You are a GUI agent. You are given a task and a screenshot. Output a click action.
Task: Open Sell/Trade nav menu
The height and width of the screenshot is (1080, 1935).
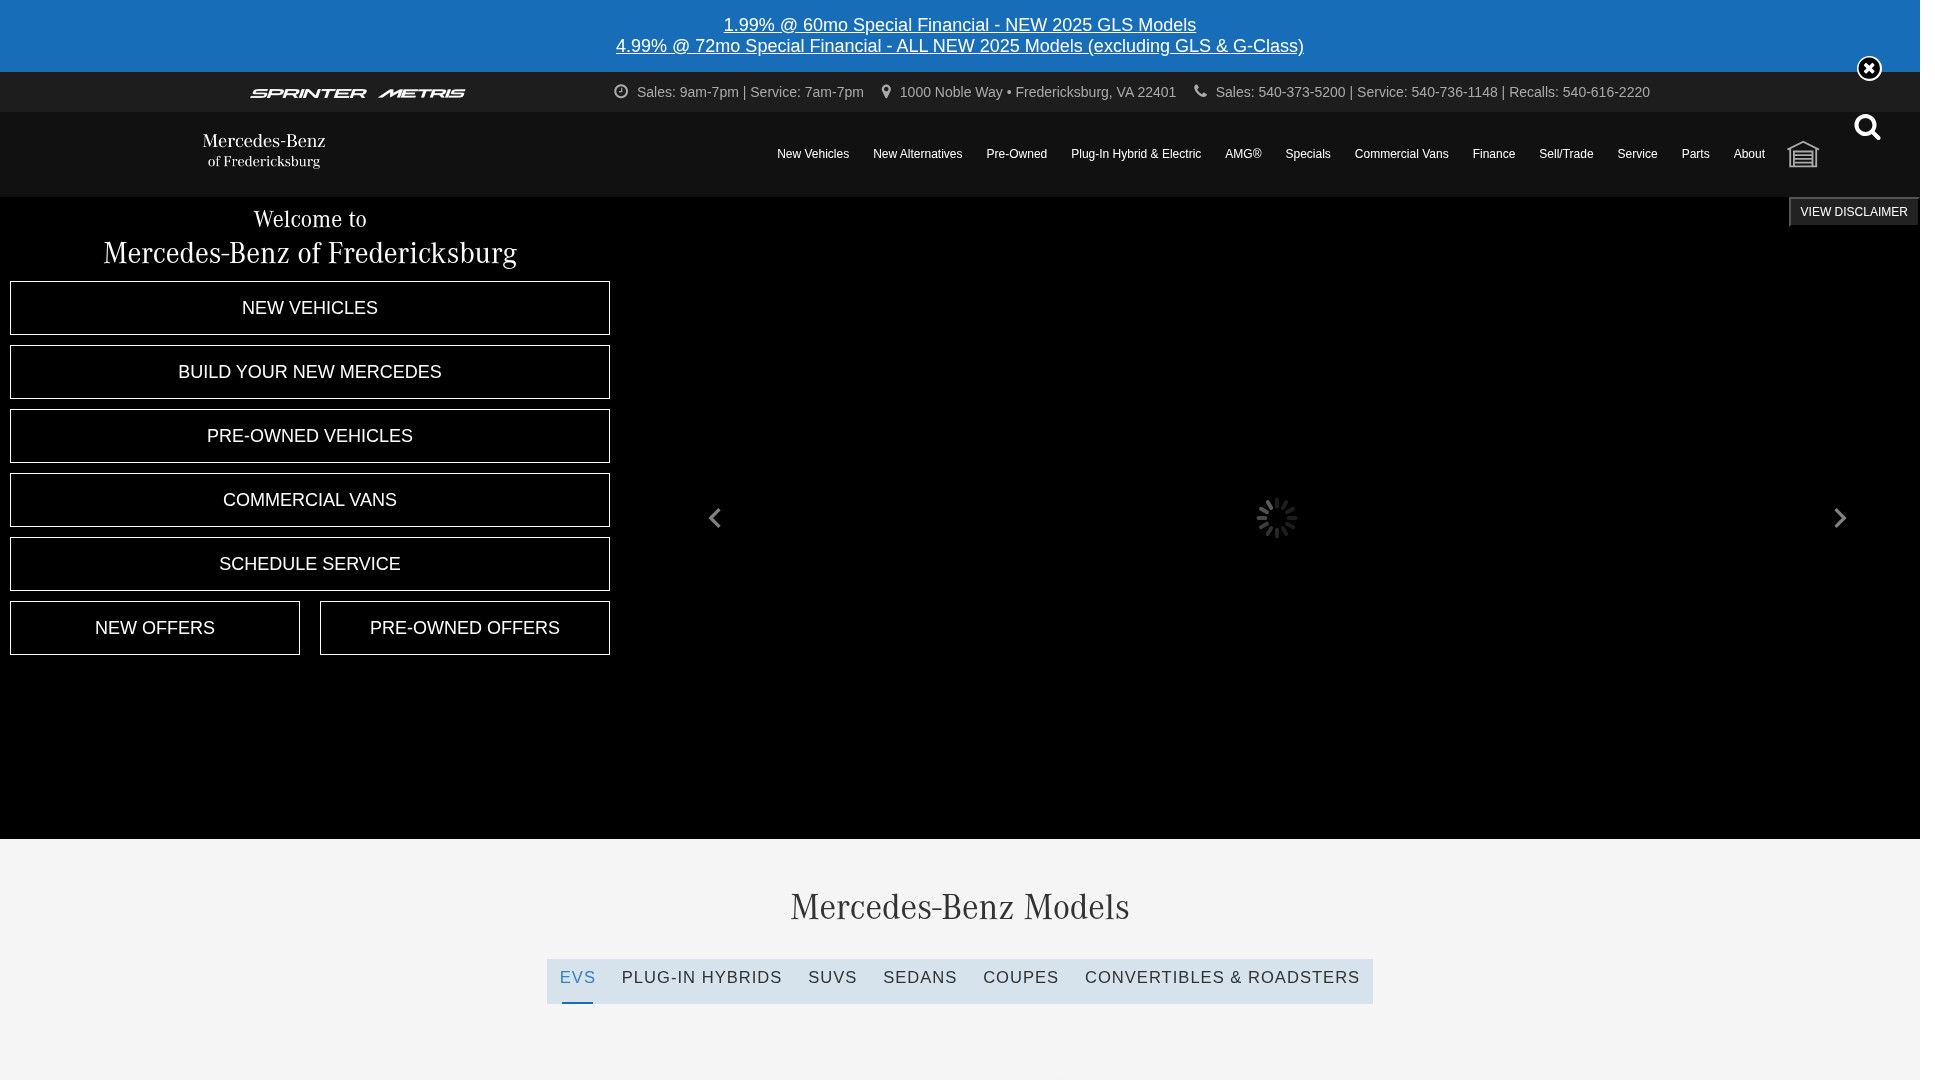coord(1566,154)
